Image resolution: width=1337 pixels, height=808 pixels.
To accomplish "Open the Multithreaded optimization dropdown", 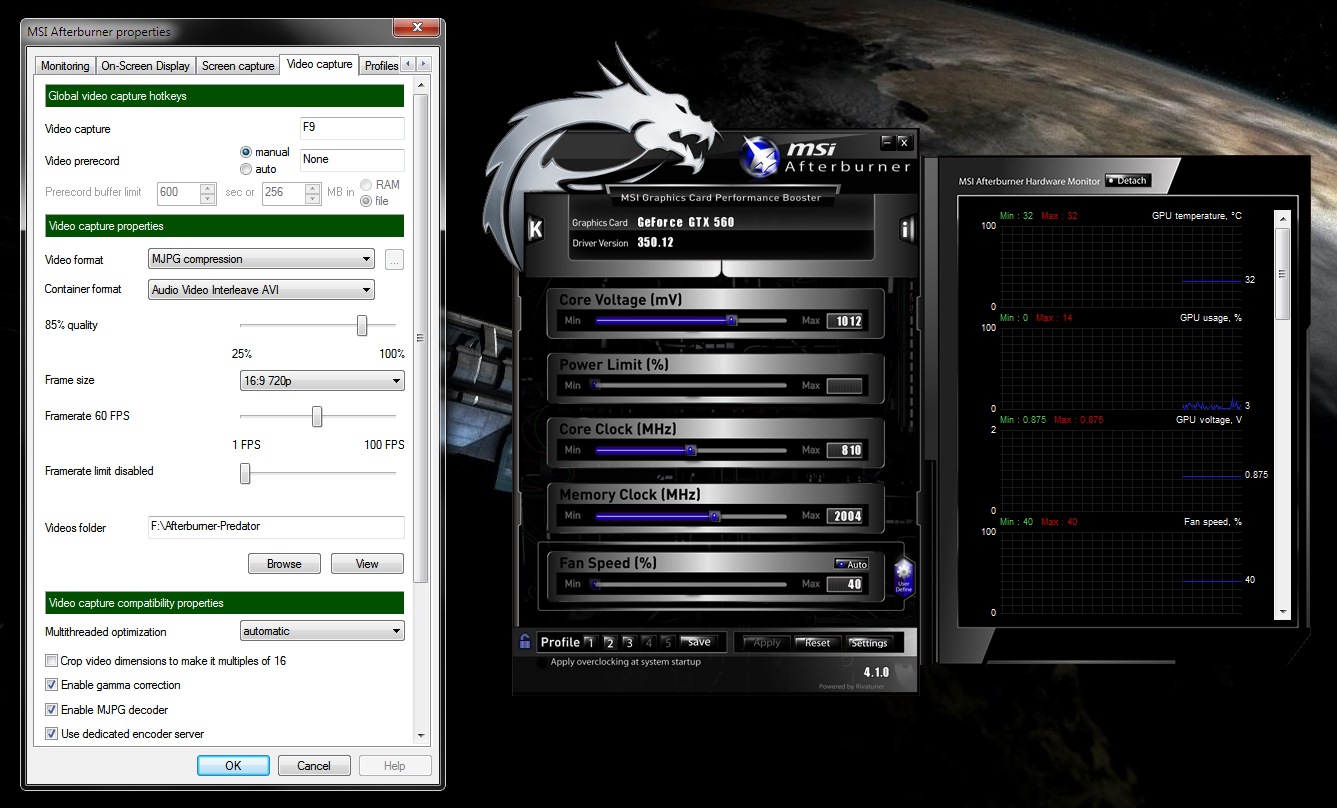I will [x=323, y=631].
